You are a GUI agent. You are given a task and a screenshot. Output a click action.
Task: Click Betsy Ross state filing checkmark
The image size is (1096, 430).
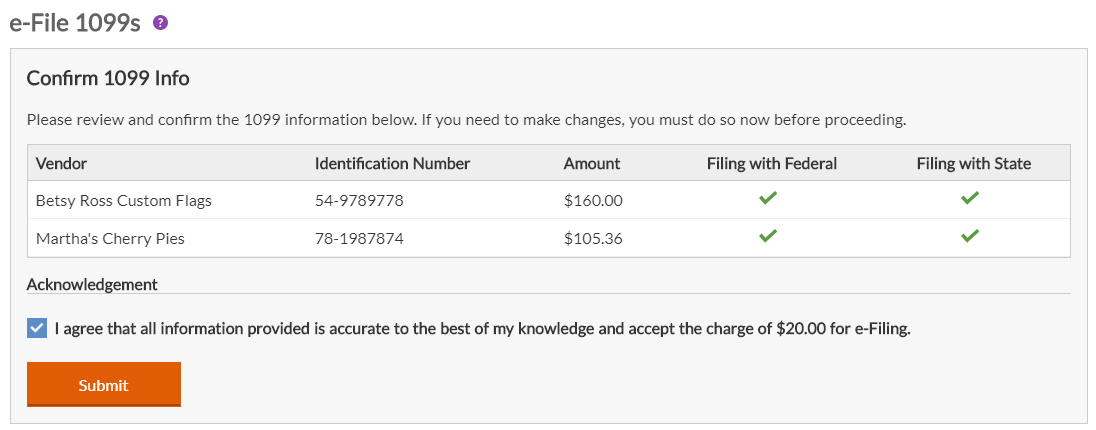click(x=969, y=199)
